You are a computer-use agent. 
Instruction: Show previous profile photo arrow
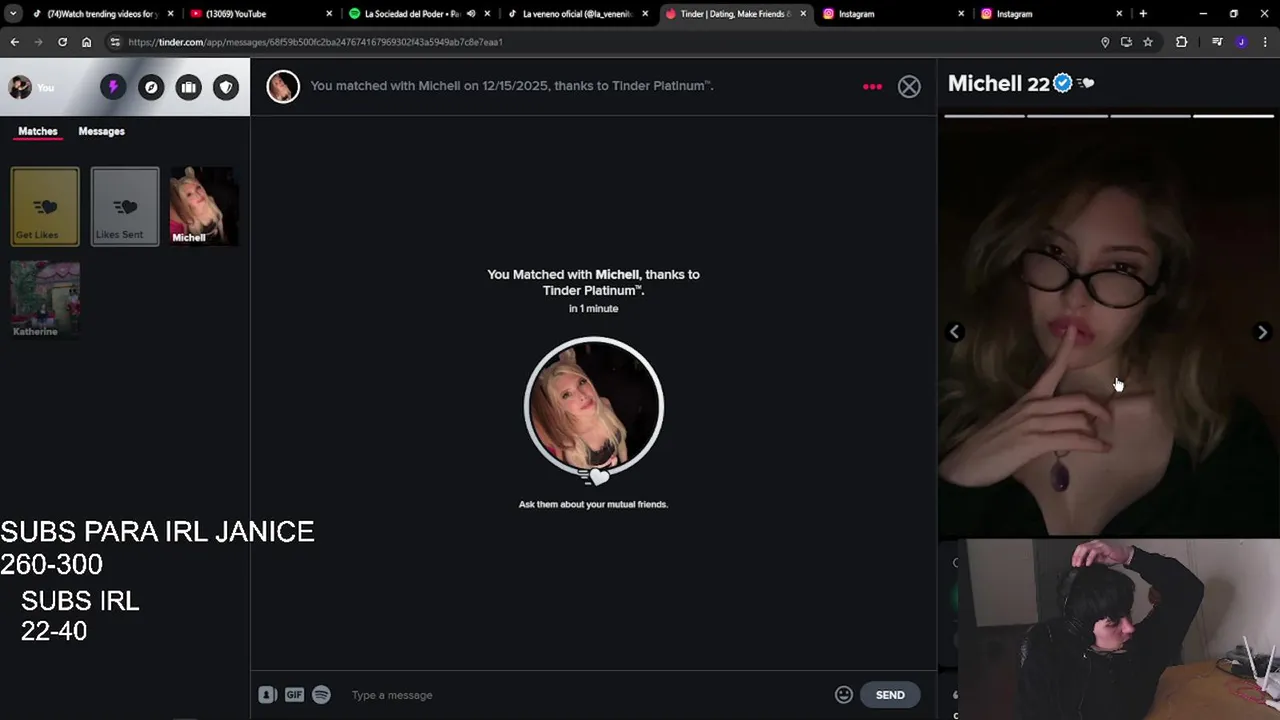coord(955,332)
